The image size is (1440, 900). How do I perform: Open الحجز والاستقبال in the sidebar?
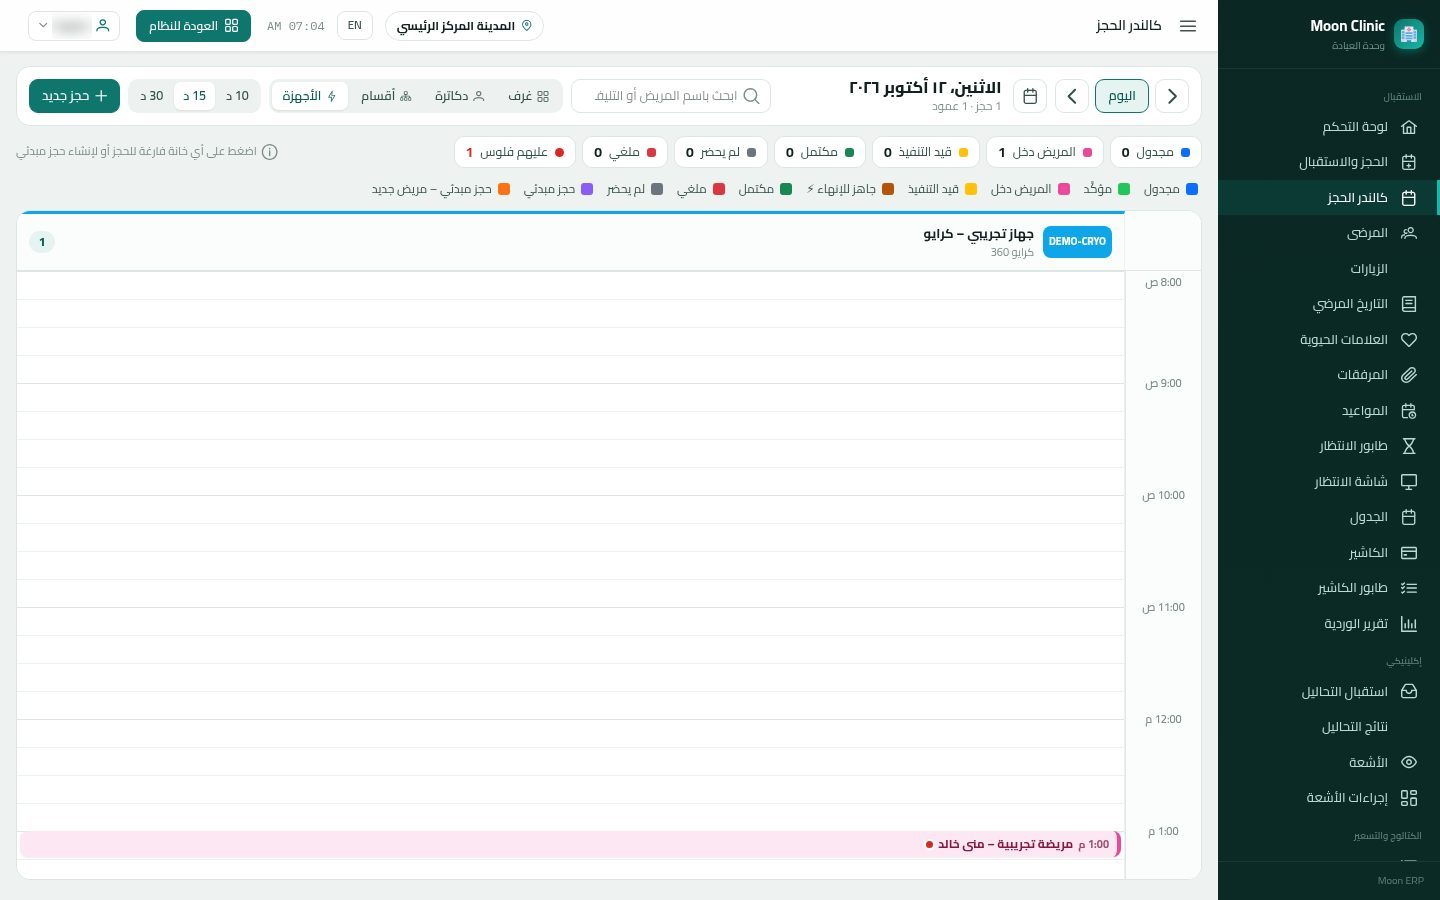click(1328, 162)
